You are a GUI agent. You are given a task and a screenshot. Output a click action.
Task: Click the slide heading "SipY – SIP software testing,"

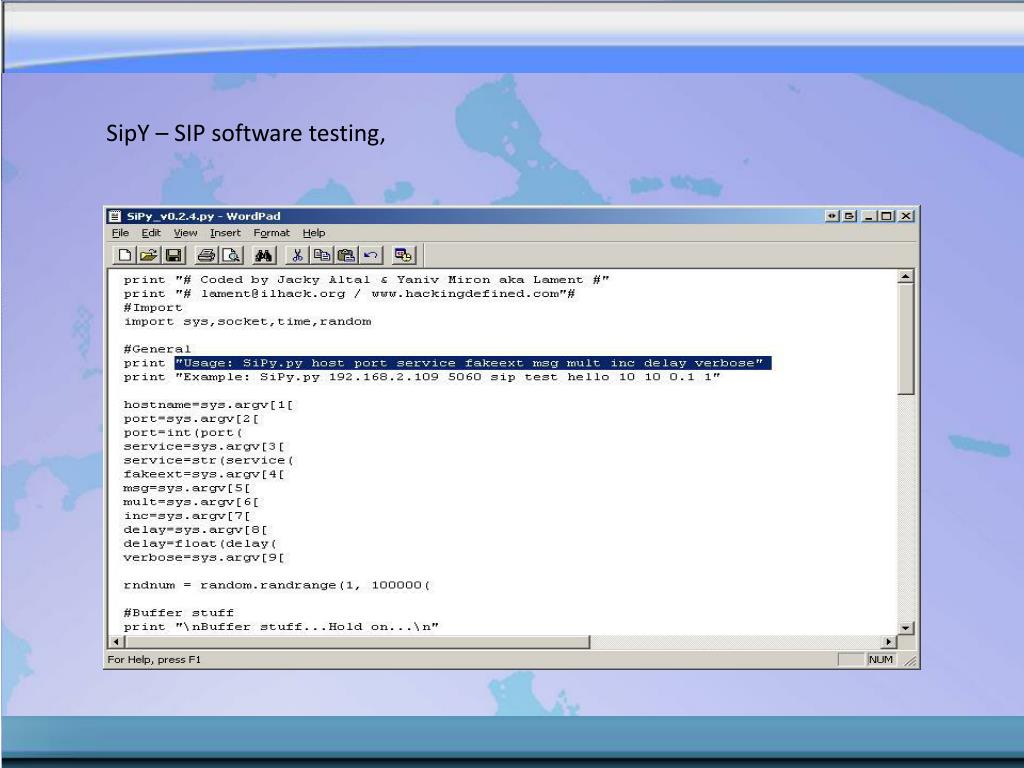click(x=246, y=133)
